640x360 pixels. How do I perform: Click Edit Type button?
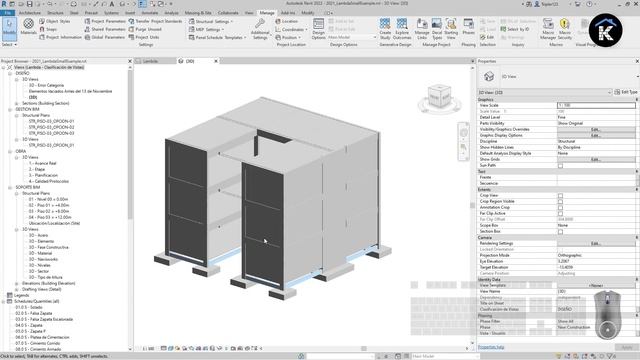(x=626, y=92)
